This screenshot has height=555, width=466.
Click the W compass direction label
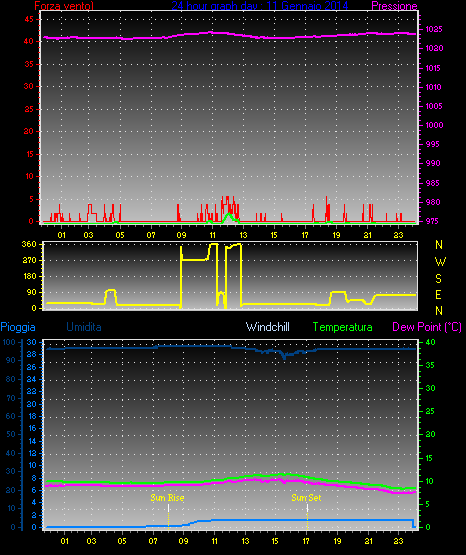coord(440,262)
